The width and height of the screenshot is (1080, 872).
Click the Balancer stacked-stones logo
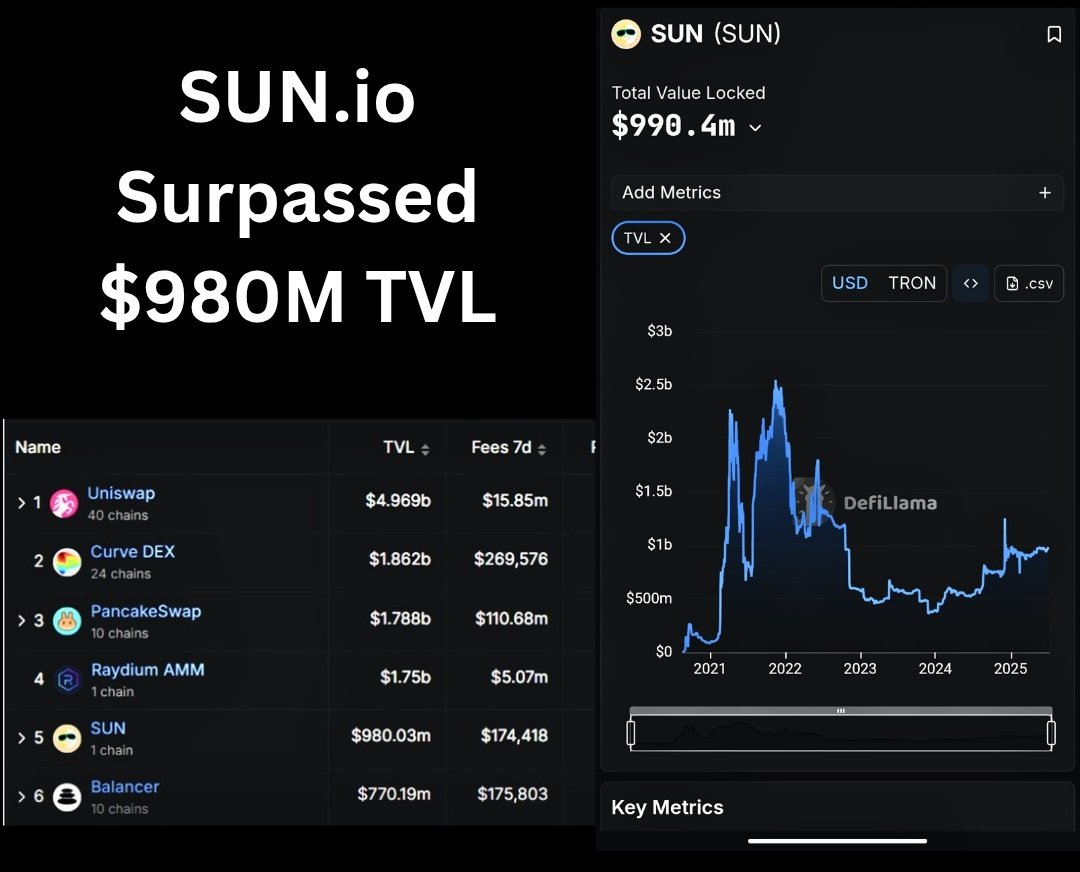[67, 797]
